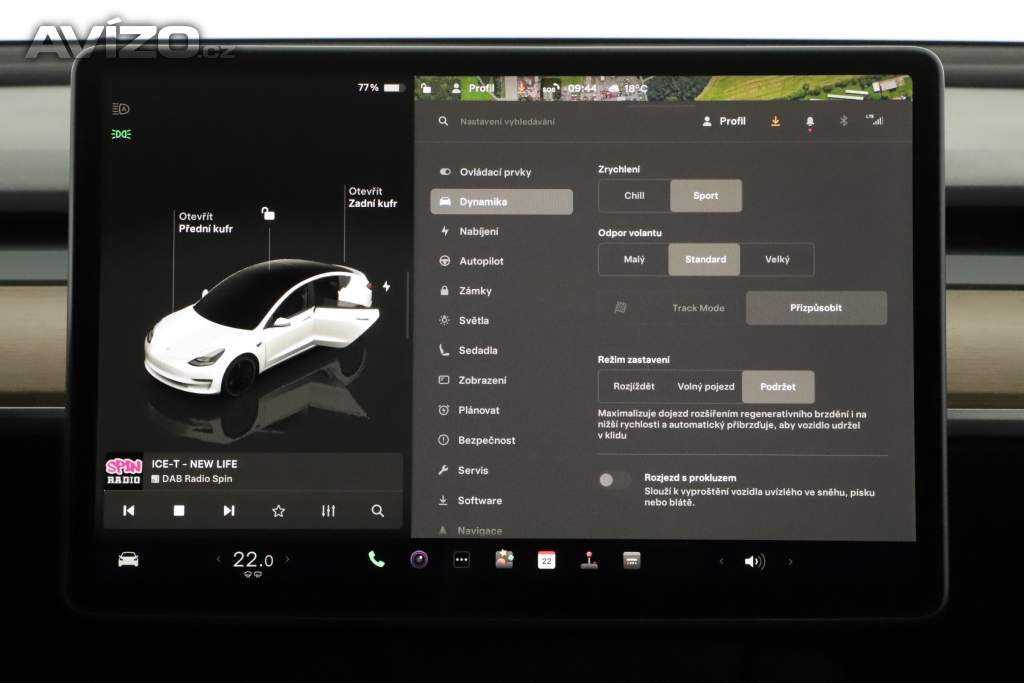
Task: Open the phone app in bottom dock
Action: tap(376, 560)
